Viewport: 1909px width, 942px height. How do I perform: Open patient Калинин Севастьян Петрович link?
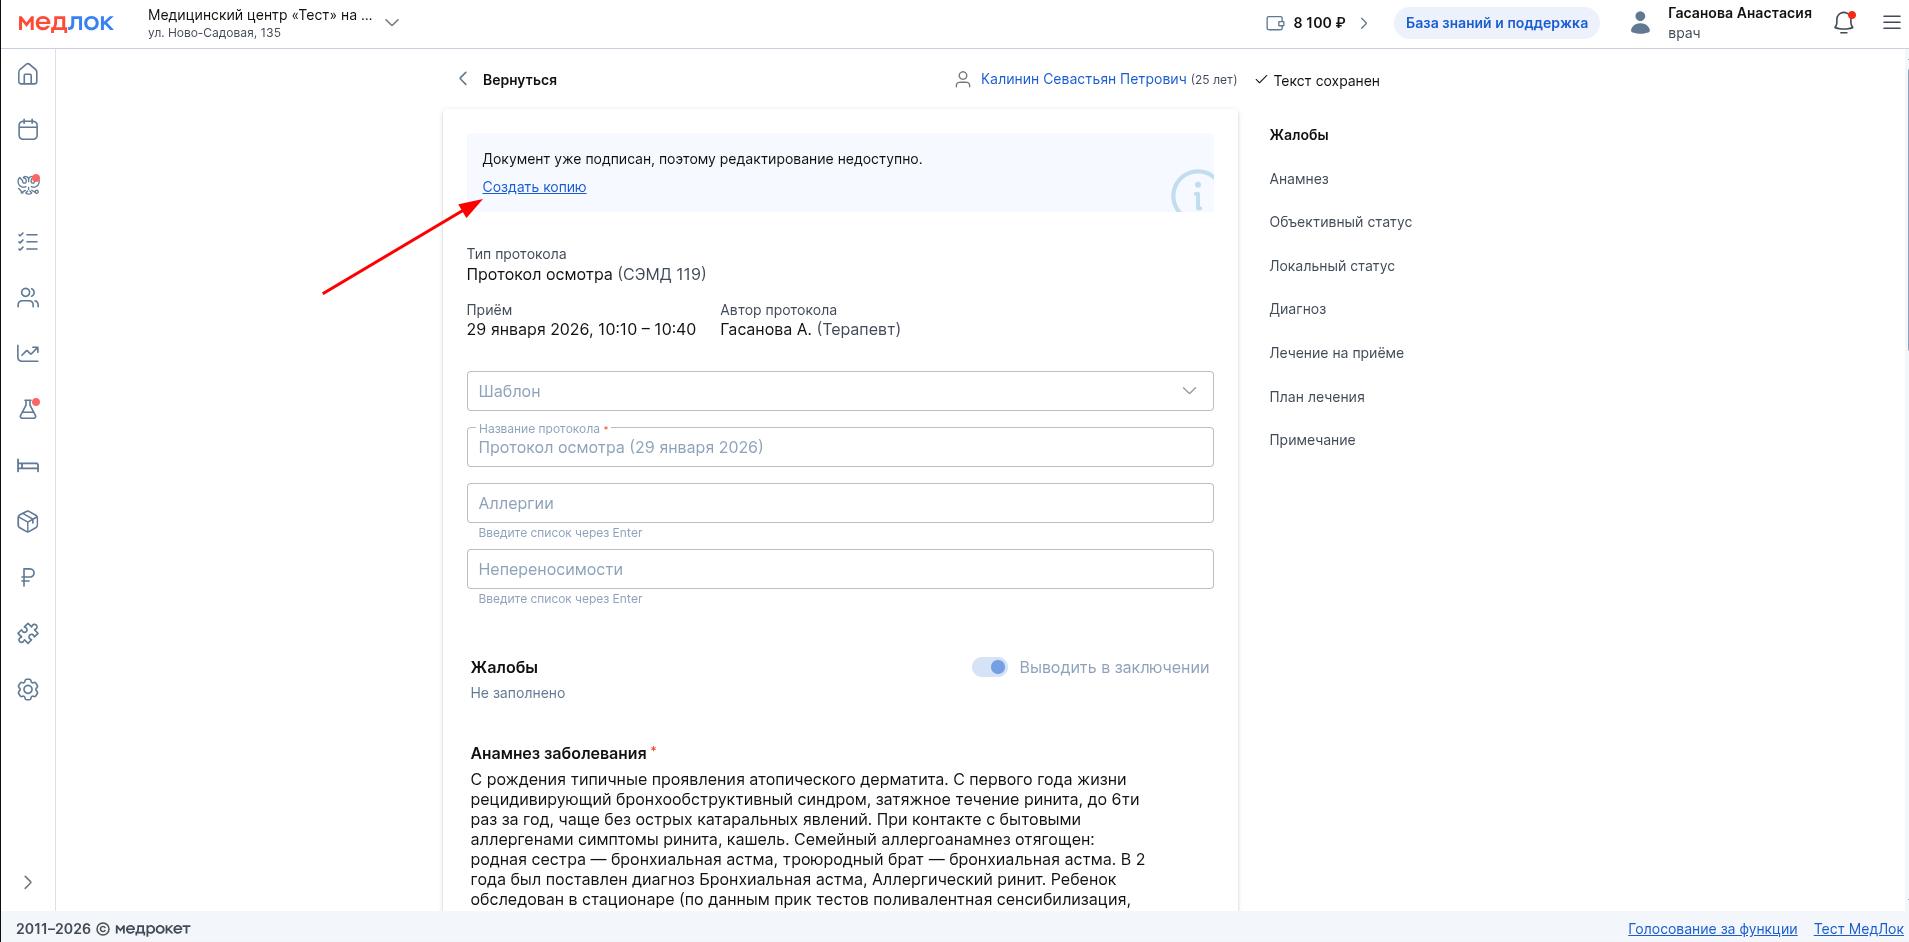(x=1083, y=79)
